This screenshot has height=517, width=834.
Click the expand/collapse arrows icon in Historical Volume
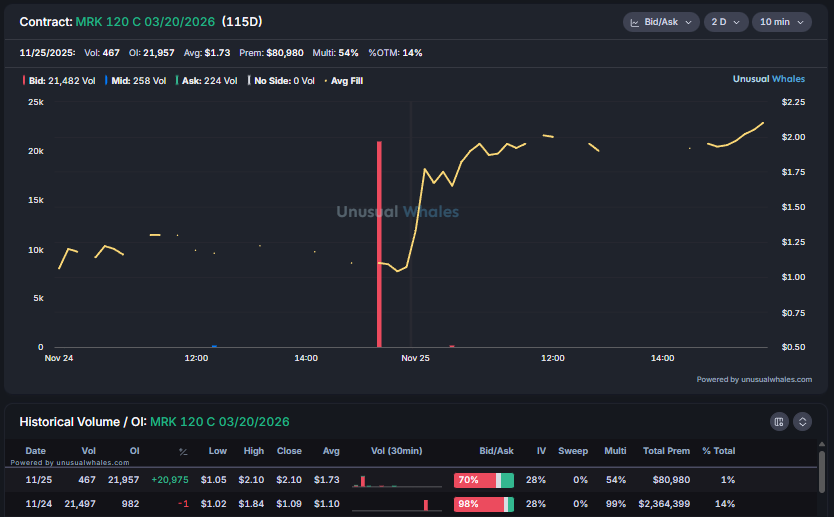click(802, 422)
